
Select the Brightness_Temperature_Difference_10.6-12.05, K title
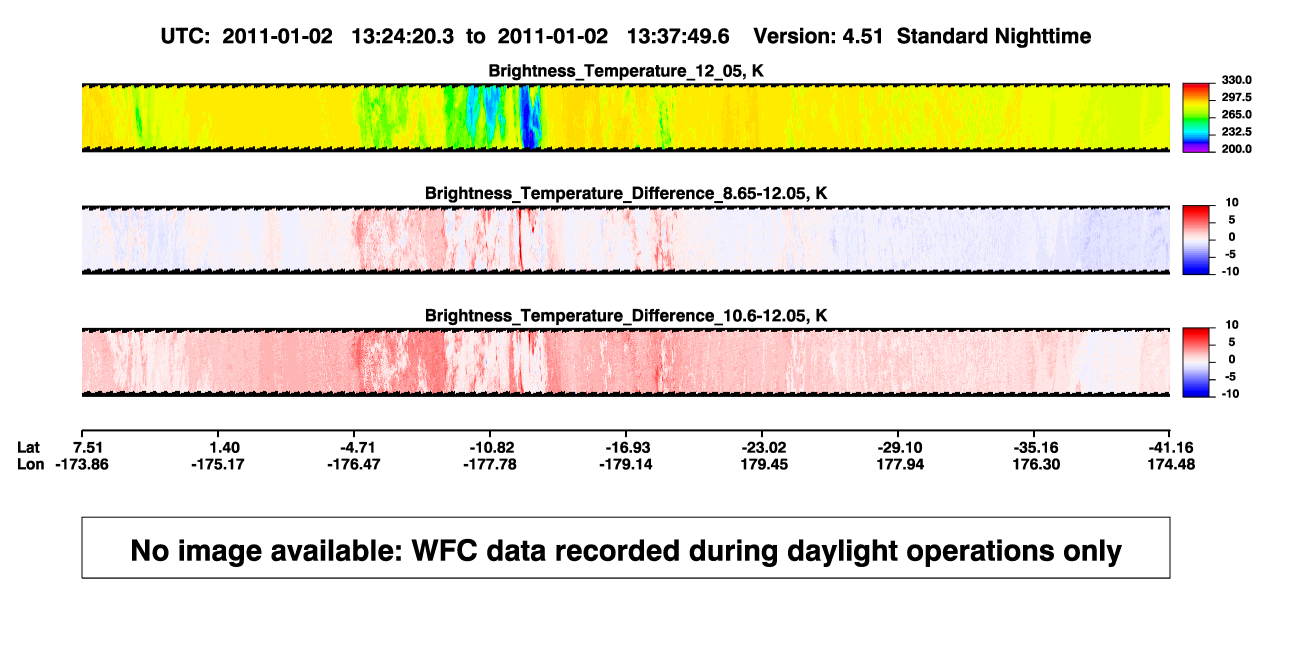(626, 316)
